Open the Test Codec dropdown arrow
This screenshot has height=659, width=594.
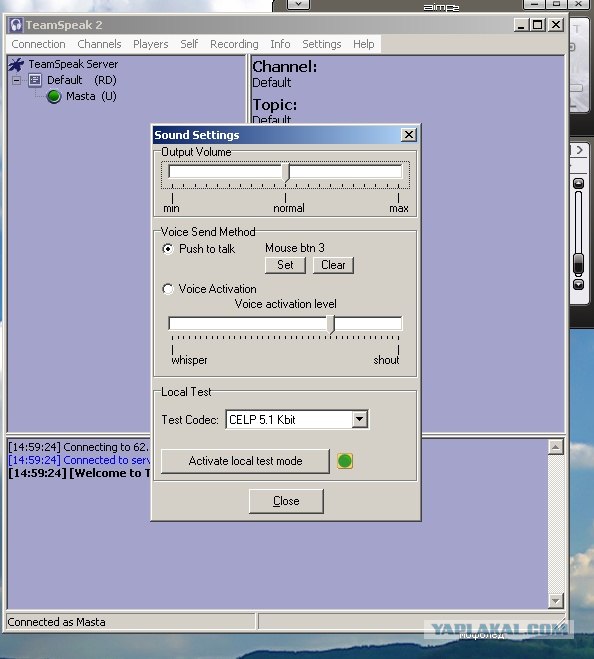coord(360,419)
